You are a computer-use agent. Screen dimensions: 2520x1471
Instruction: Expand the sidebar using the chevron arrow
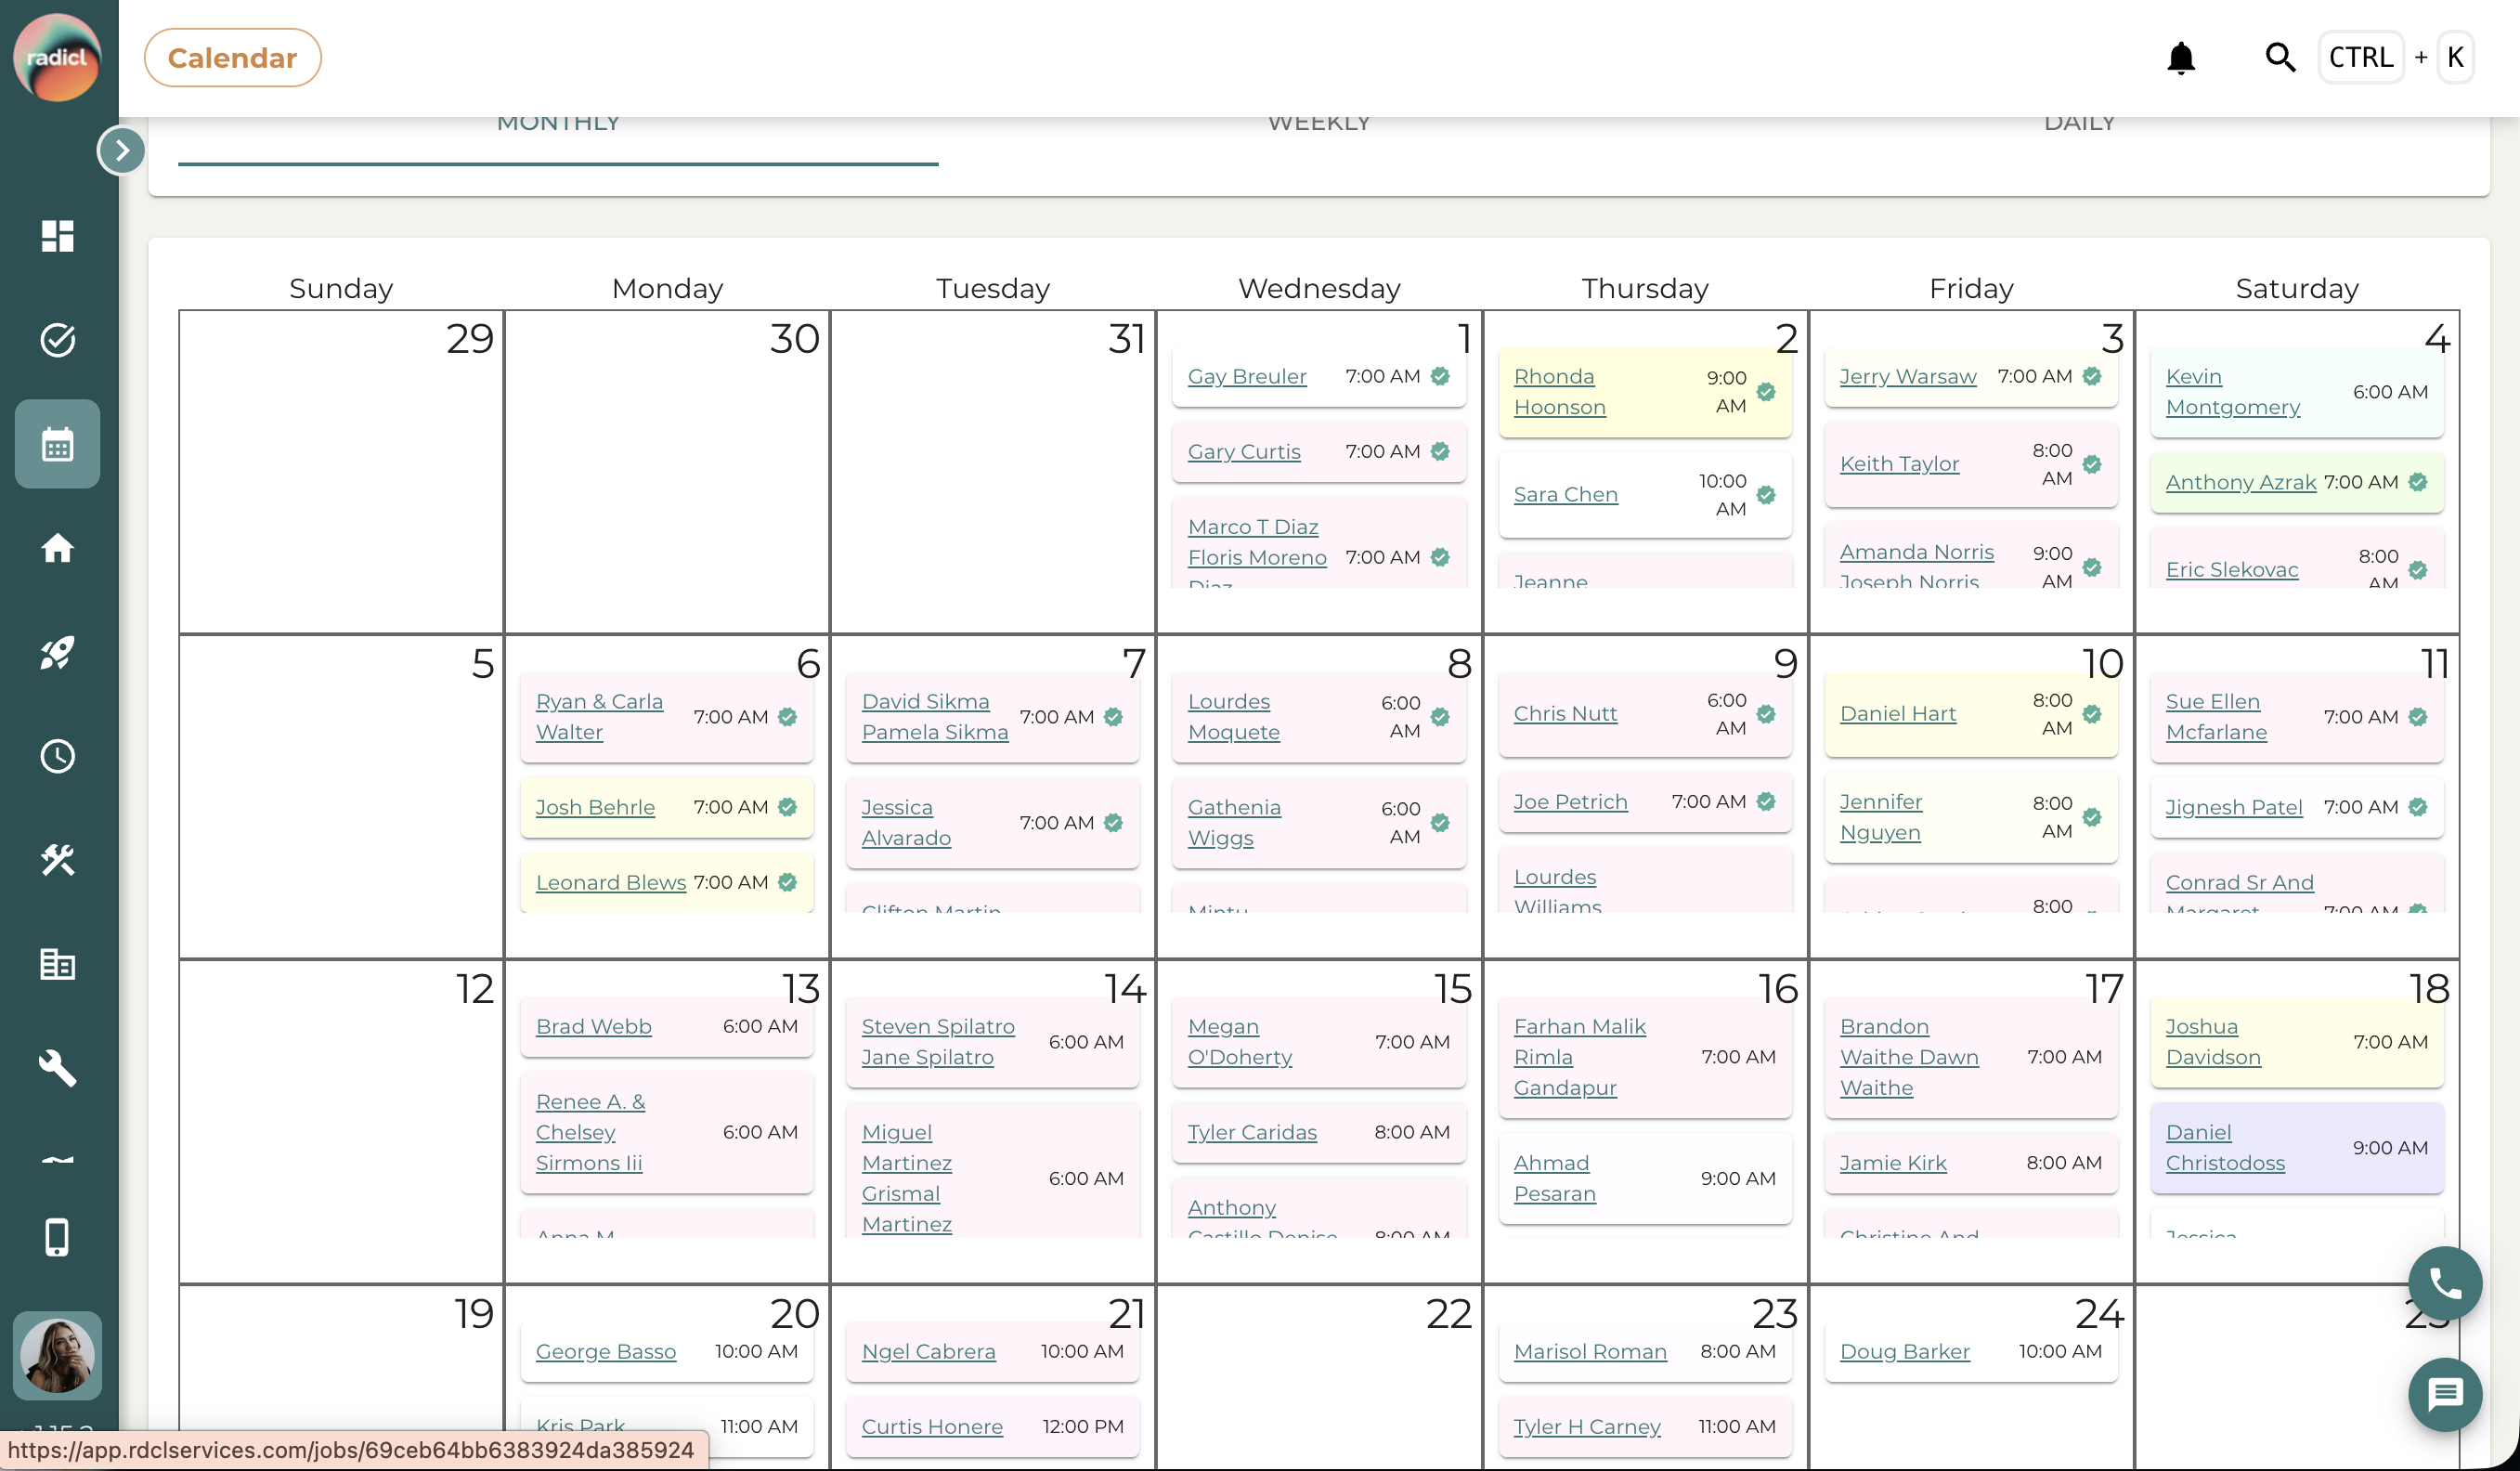[x=120, y=150]
